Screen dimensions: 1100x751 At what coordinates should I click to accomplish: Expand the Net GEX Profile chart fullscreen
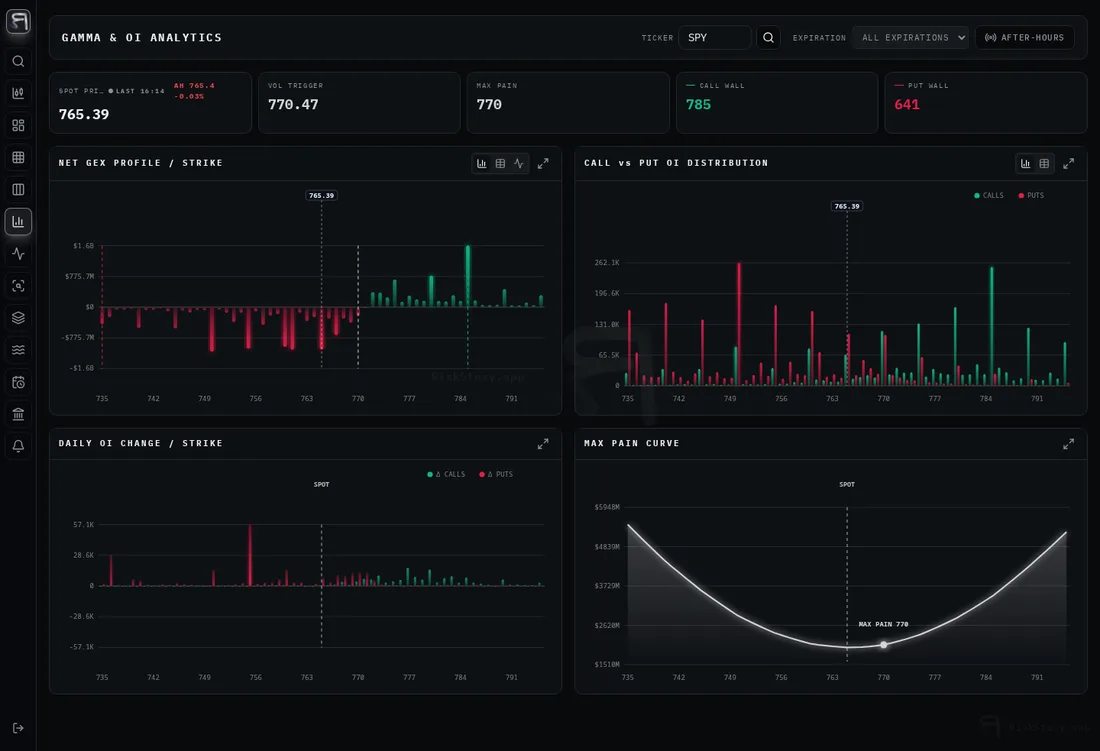(x=543, y=163)
